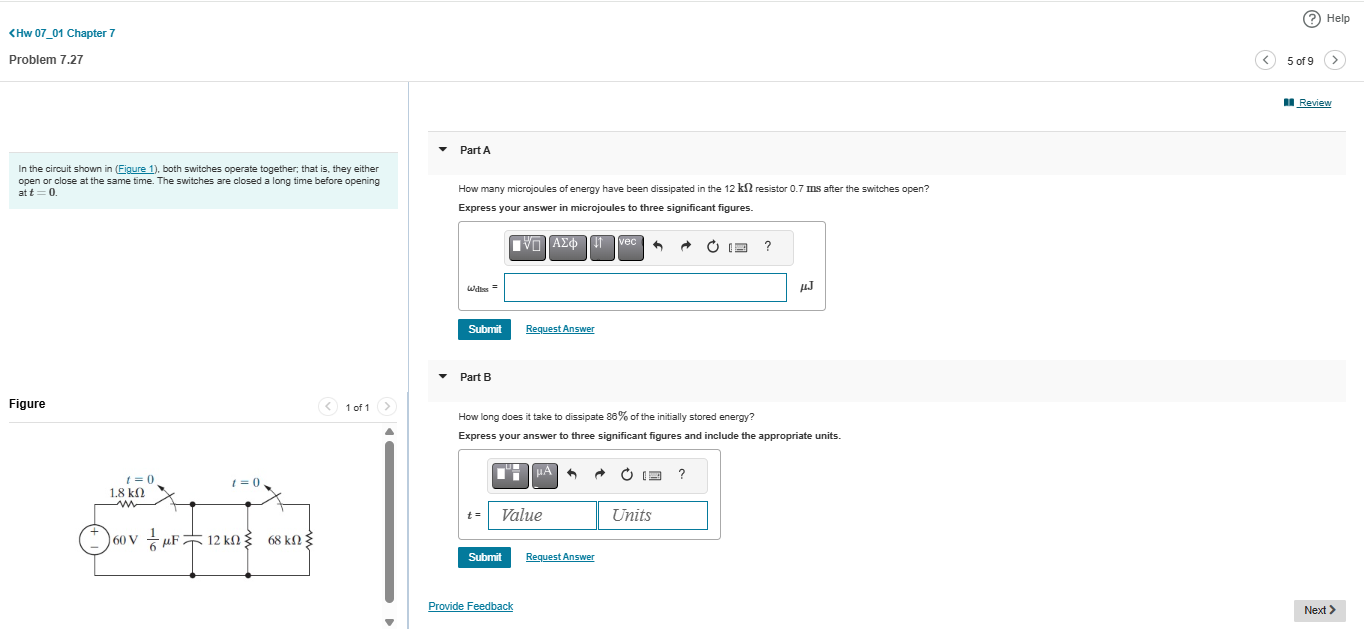Click the figure panel vertical scrollbar
Screen dimensions: 1364x629
click(390, 522)
